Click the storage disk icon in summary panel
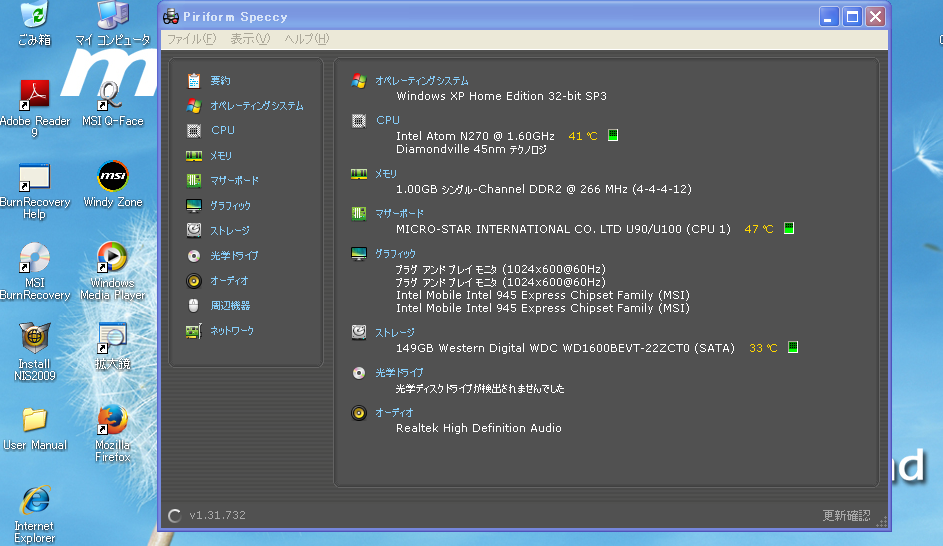 [359, 333]
